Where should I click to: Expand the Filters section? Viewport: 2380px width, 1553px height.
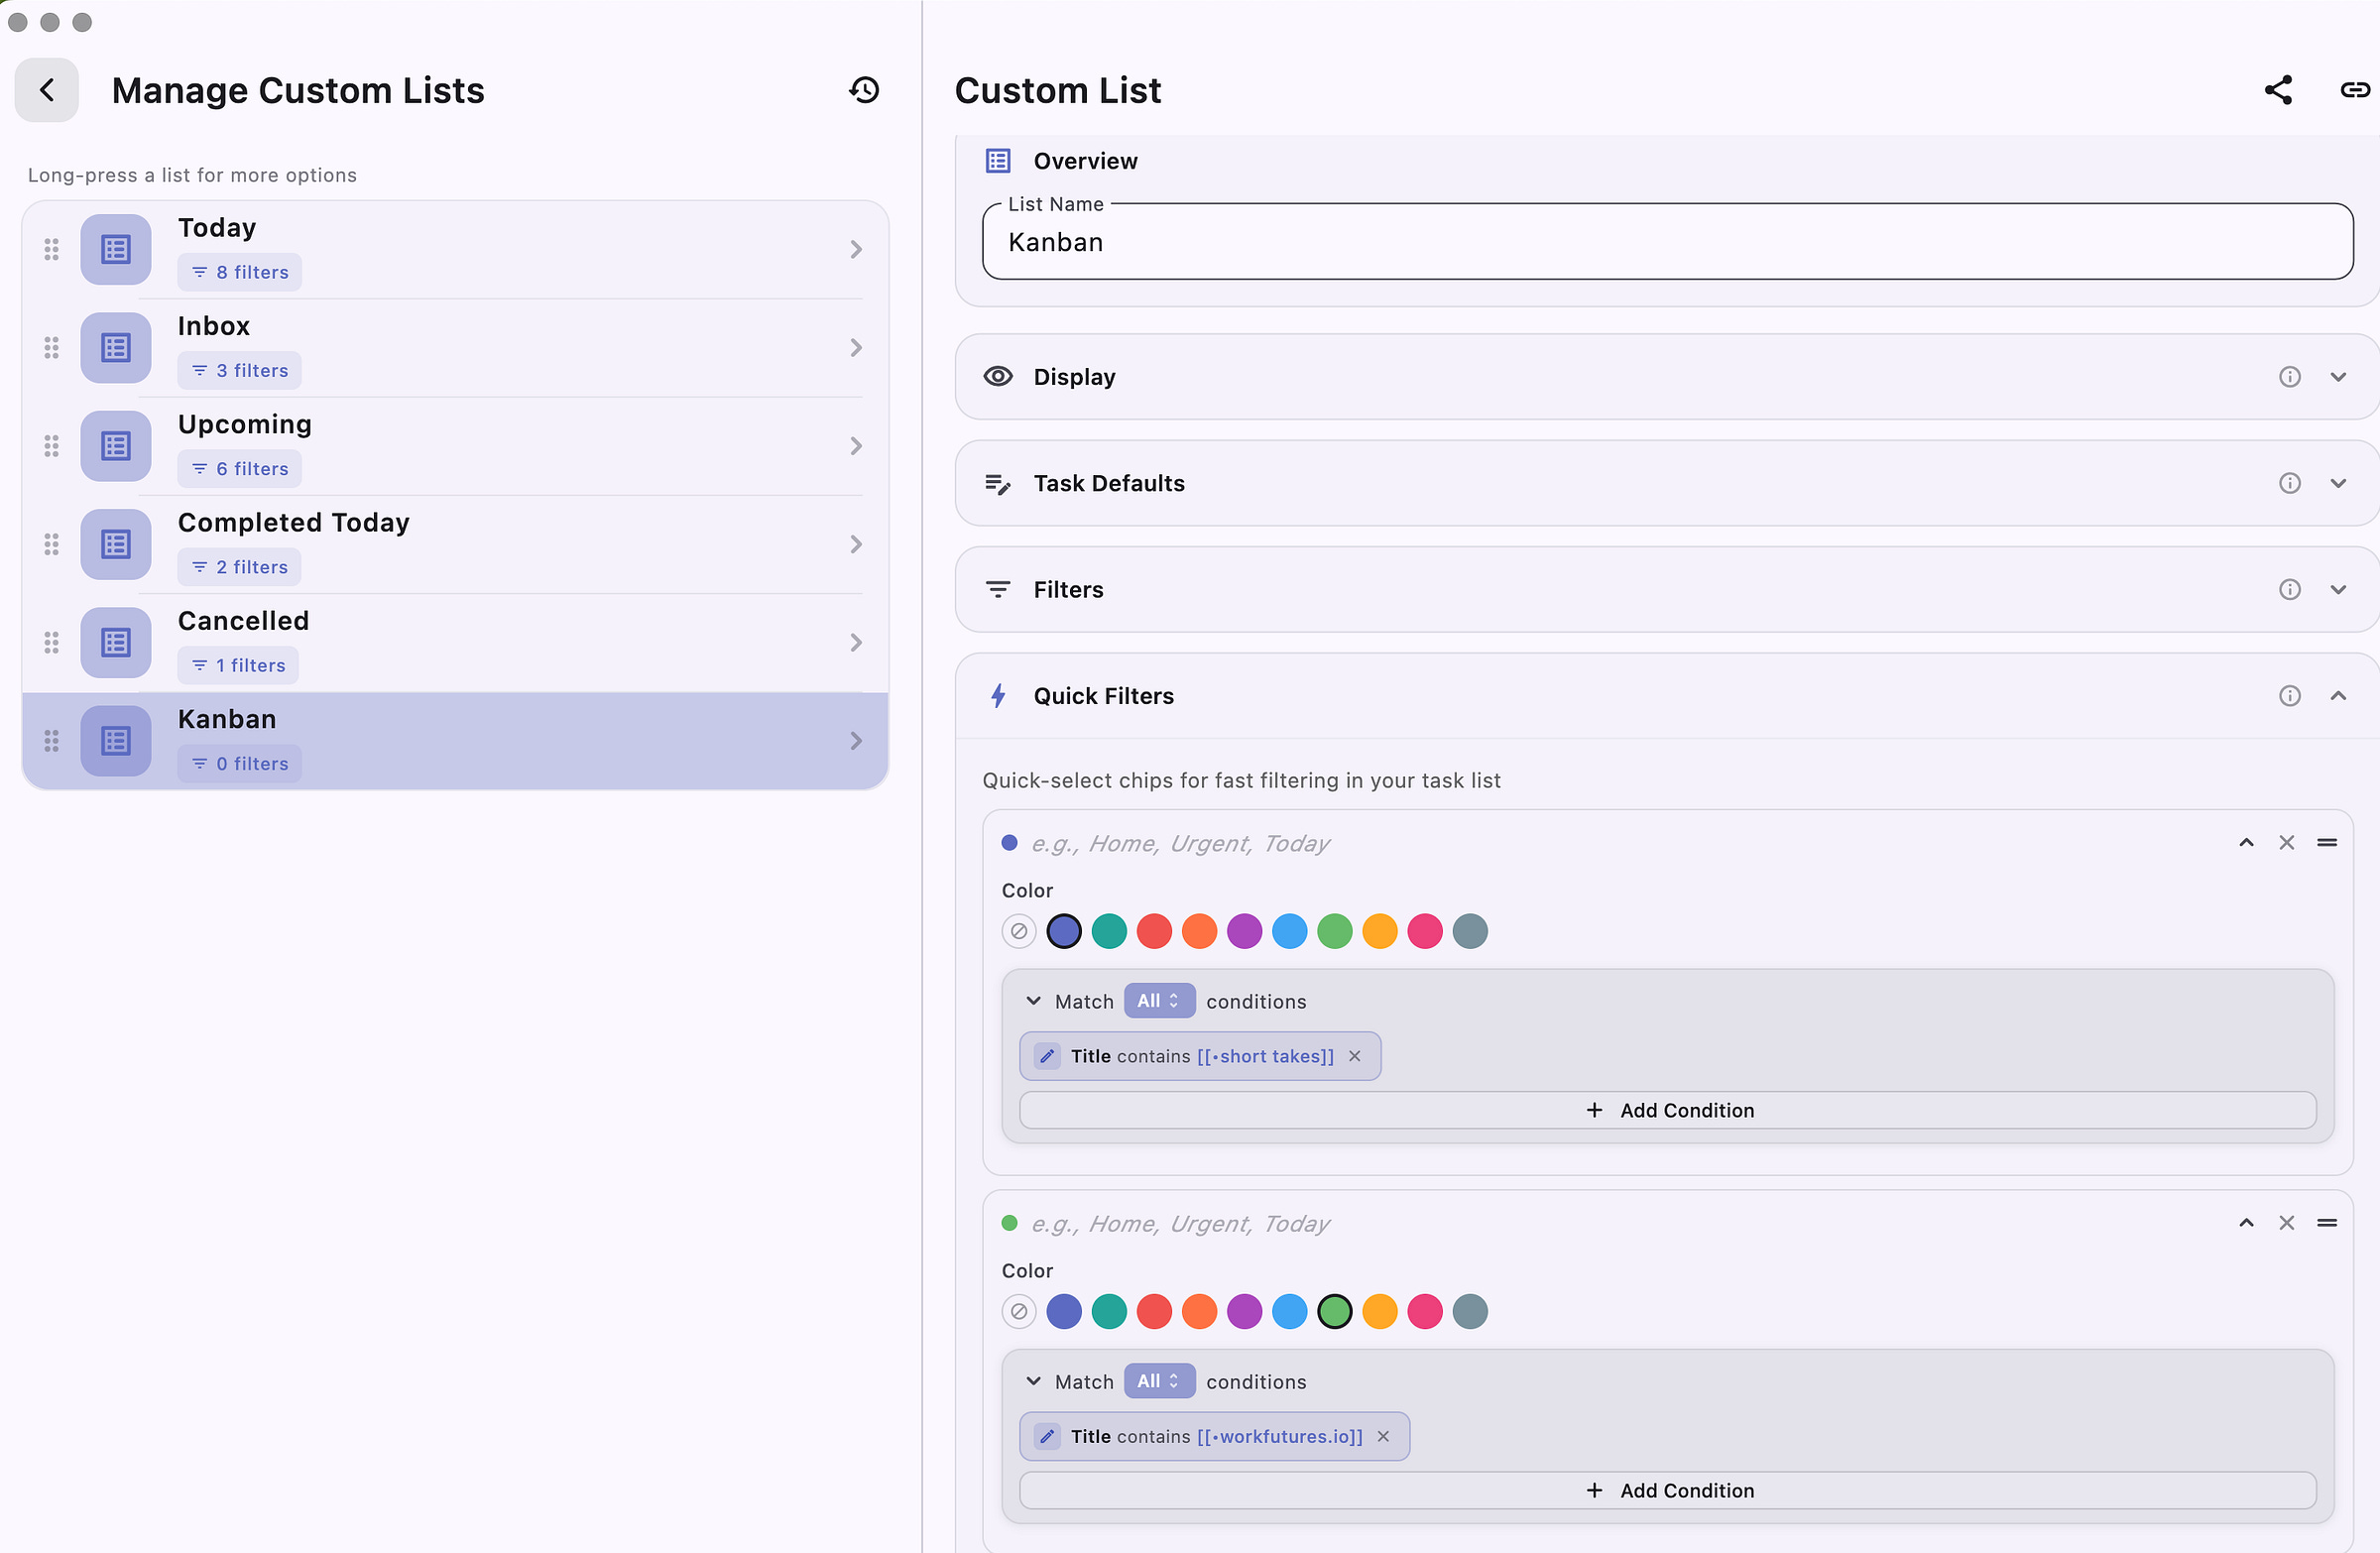point(2337,590)
